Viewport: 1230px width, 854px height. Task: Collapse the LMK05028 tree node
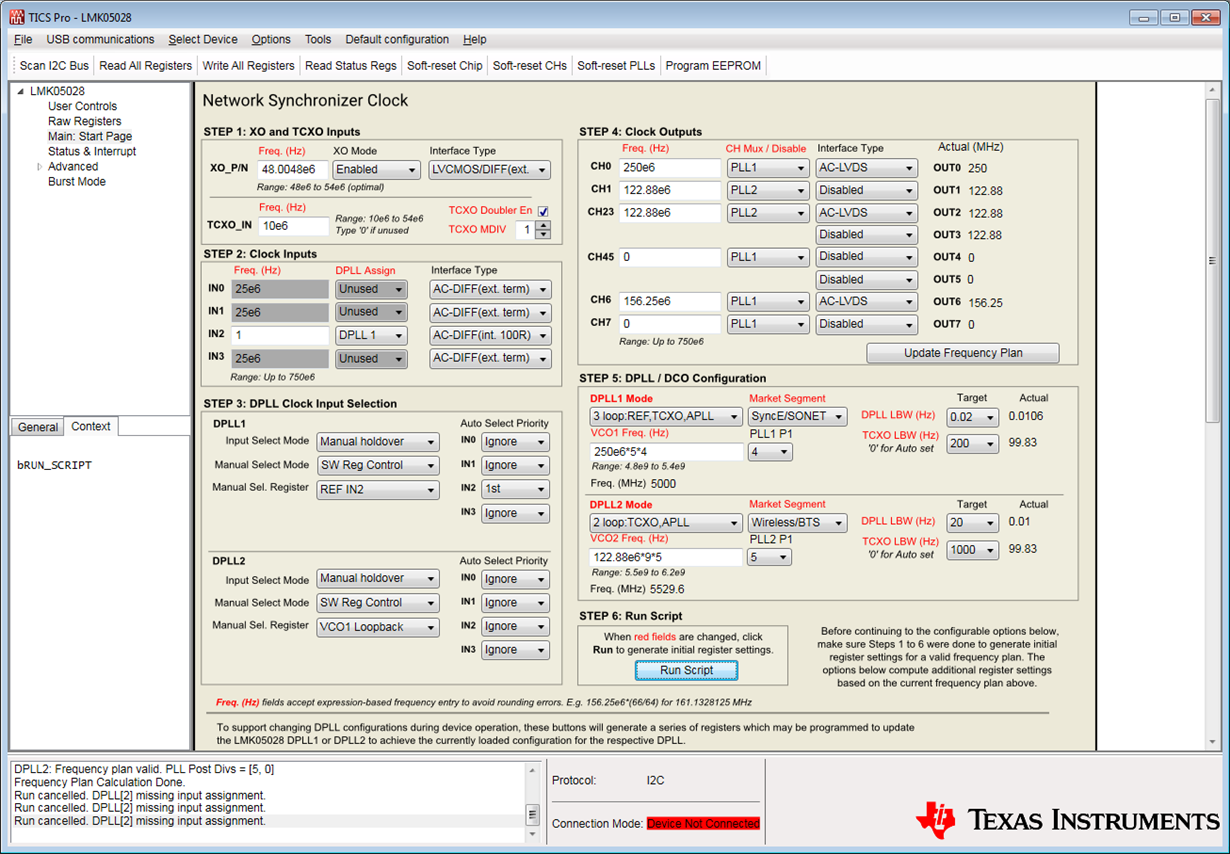(20, 91)
